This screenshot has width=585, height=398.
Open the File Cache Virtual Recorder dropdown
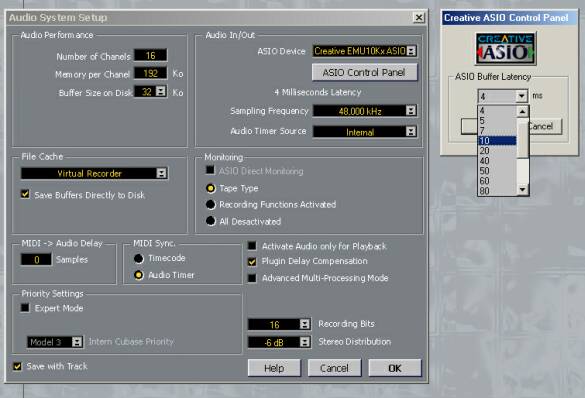click(162, 173)
